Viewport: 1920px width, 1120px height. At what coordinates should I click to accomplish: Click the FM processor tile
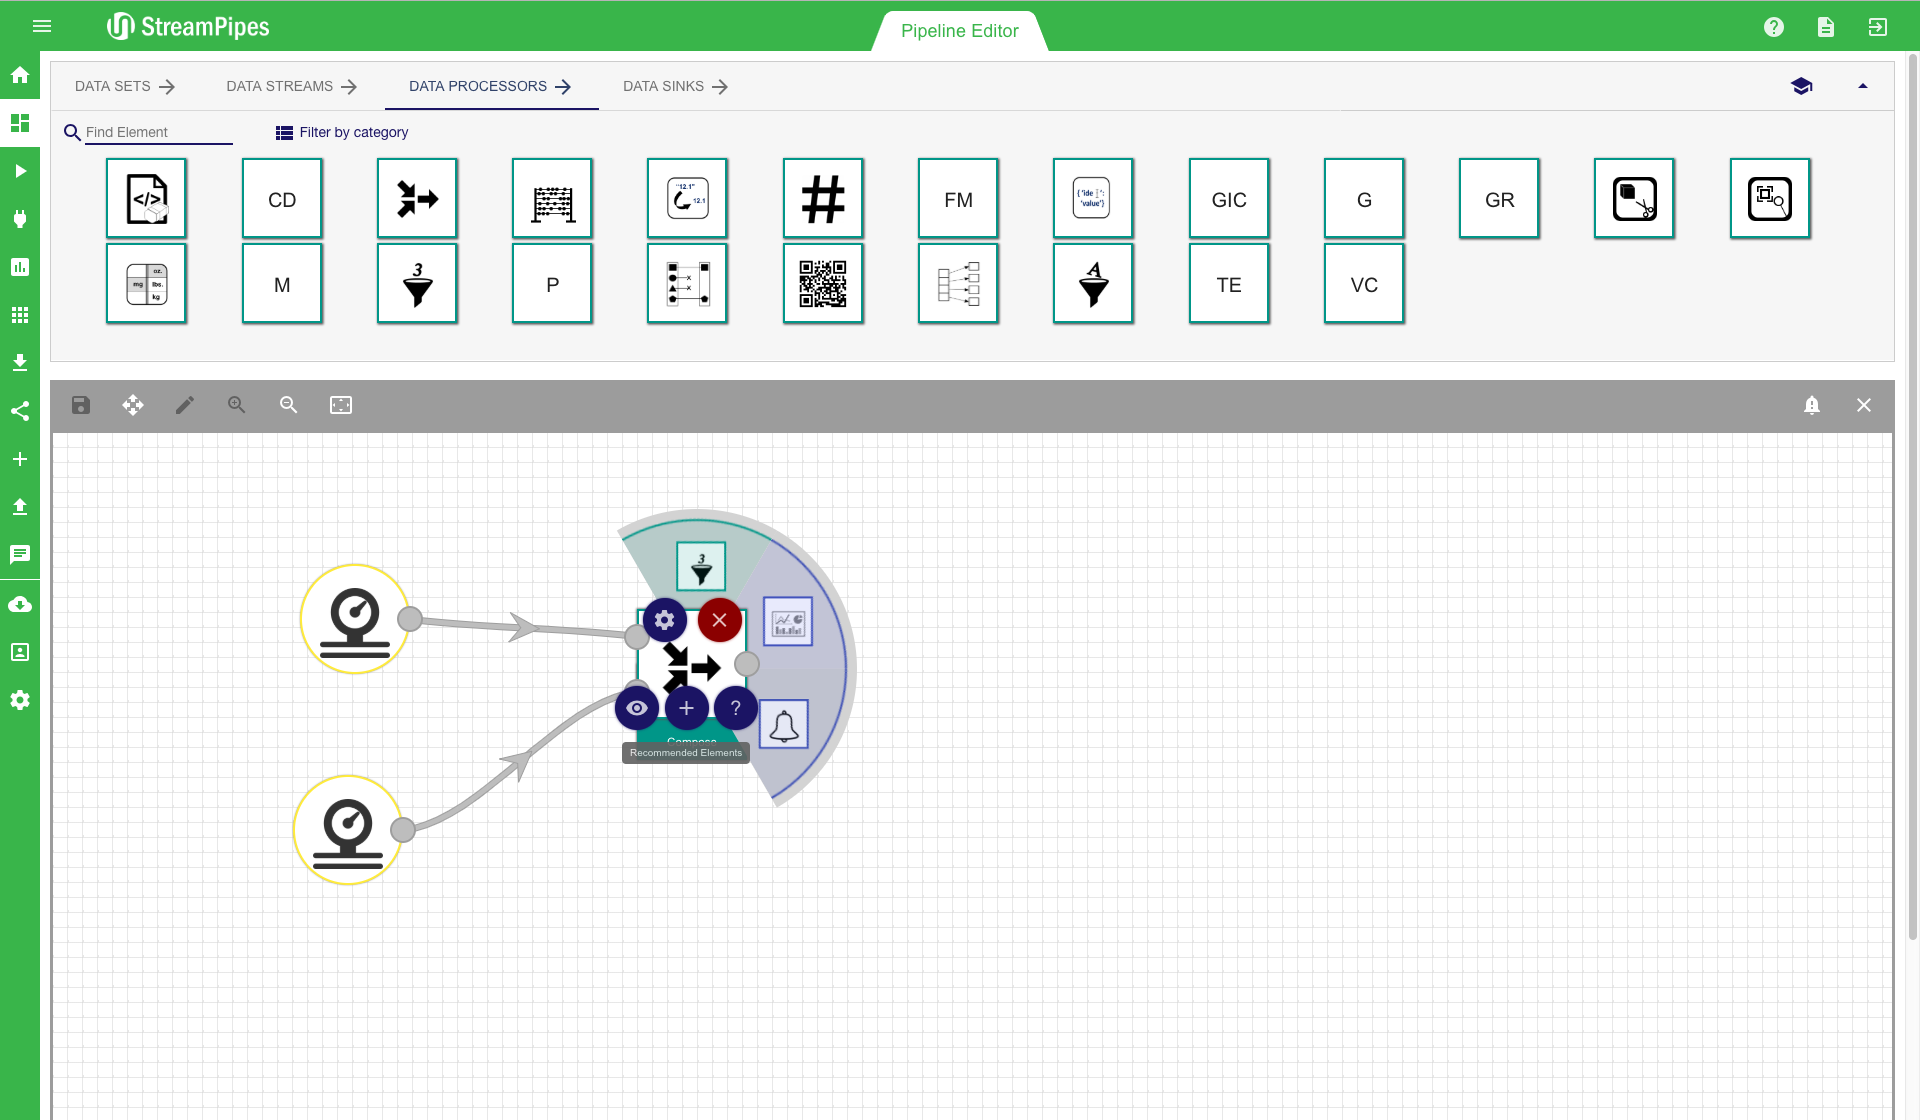coord(958,199)
